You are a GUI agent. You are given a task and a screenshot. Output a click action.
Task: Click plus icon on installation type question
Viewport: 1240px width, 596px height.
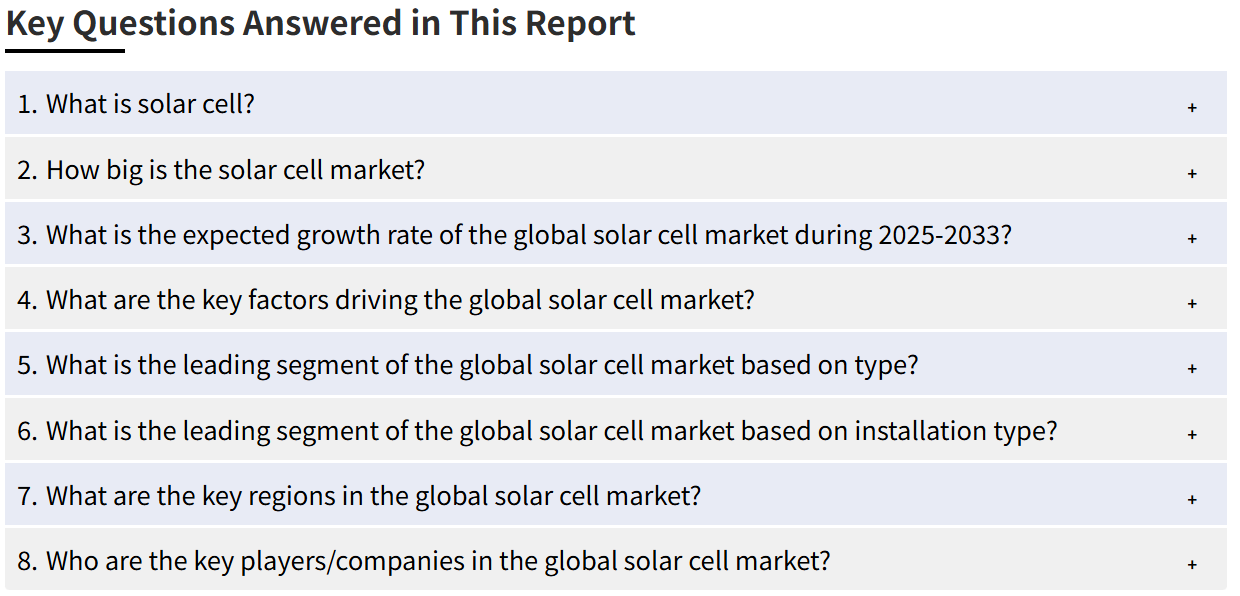1192,434
